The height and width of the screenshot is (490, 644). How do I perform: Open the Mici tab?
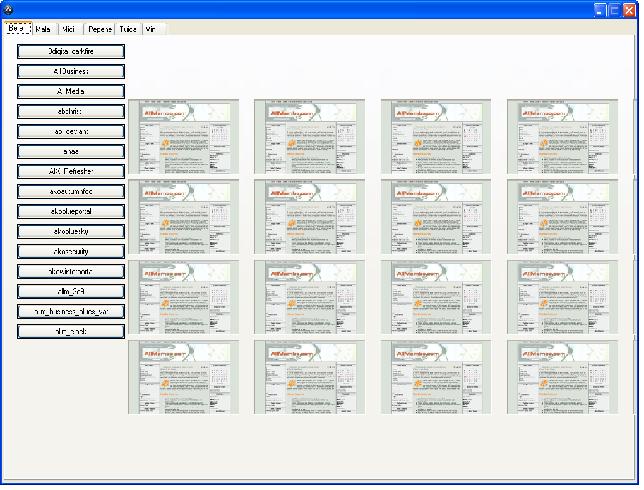pos(68,30)
